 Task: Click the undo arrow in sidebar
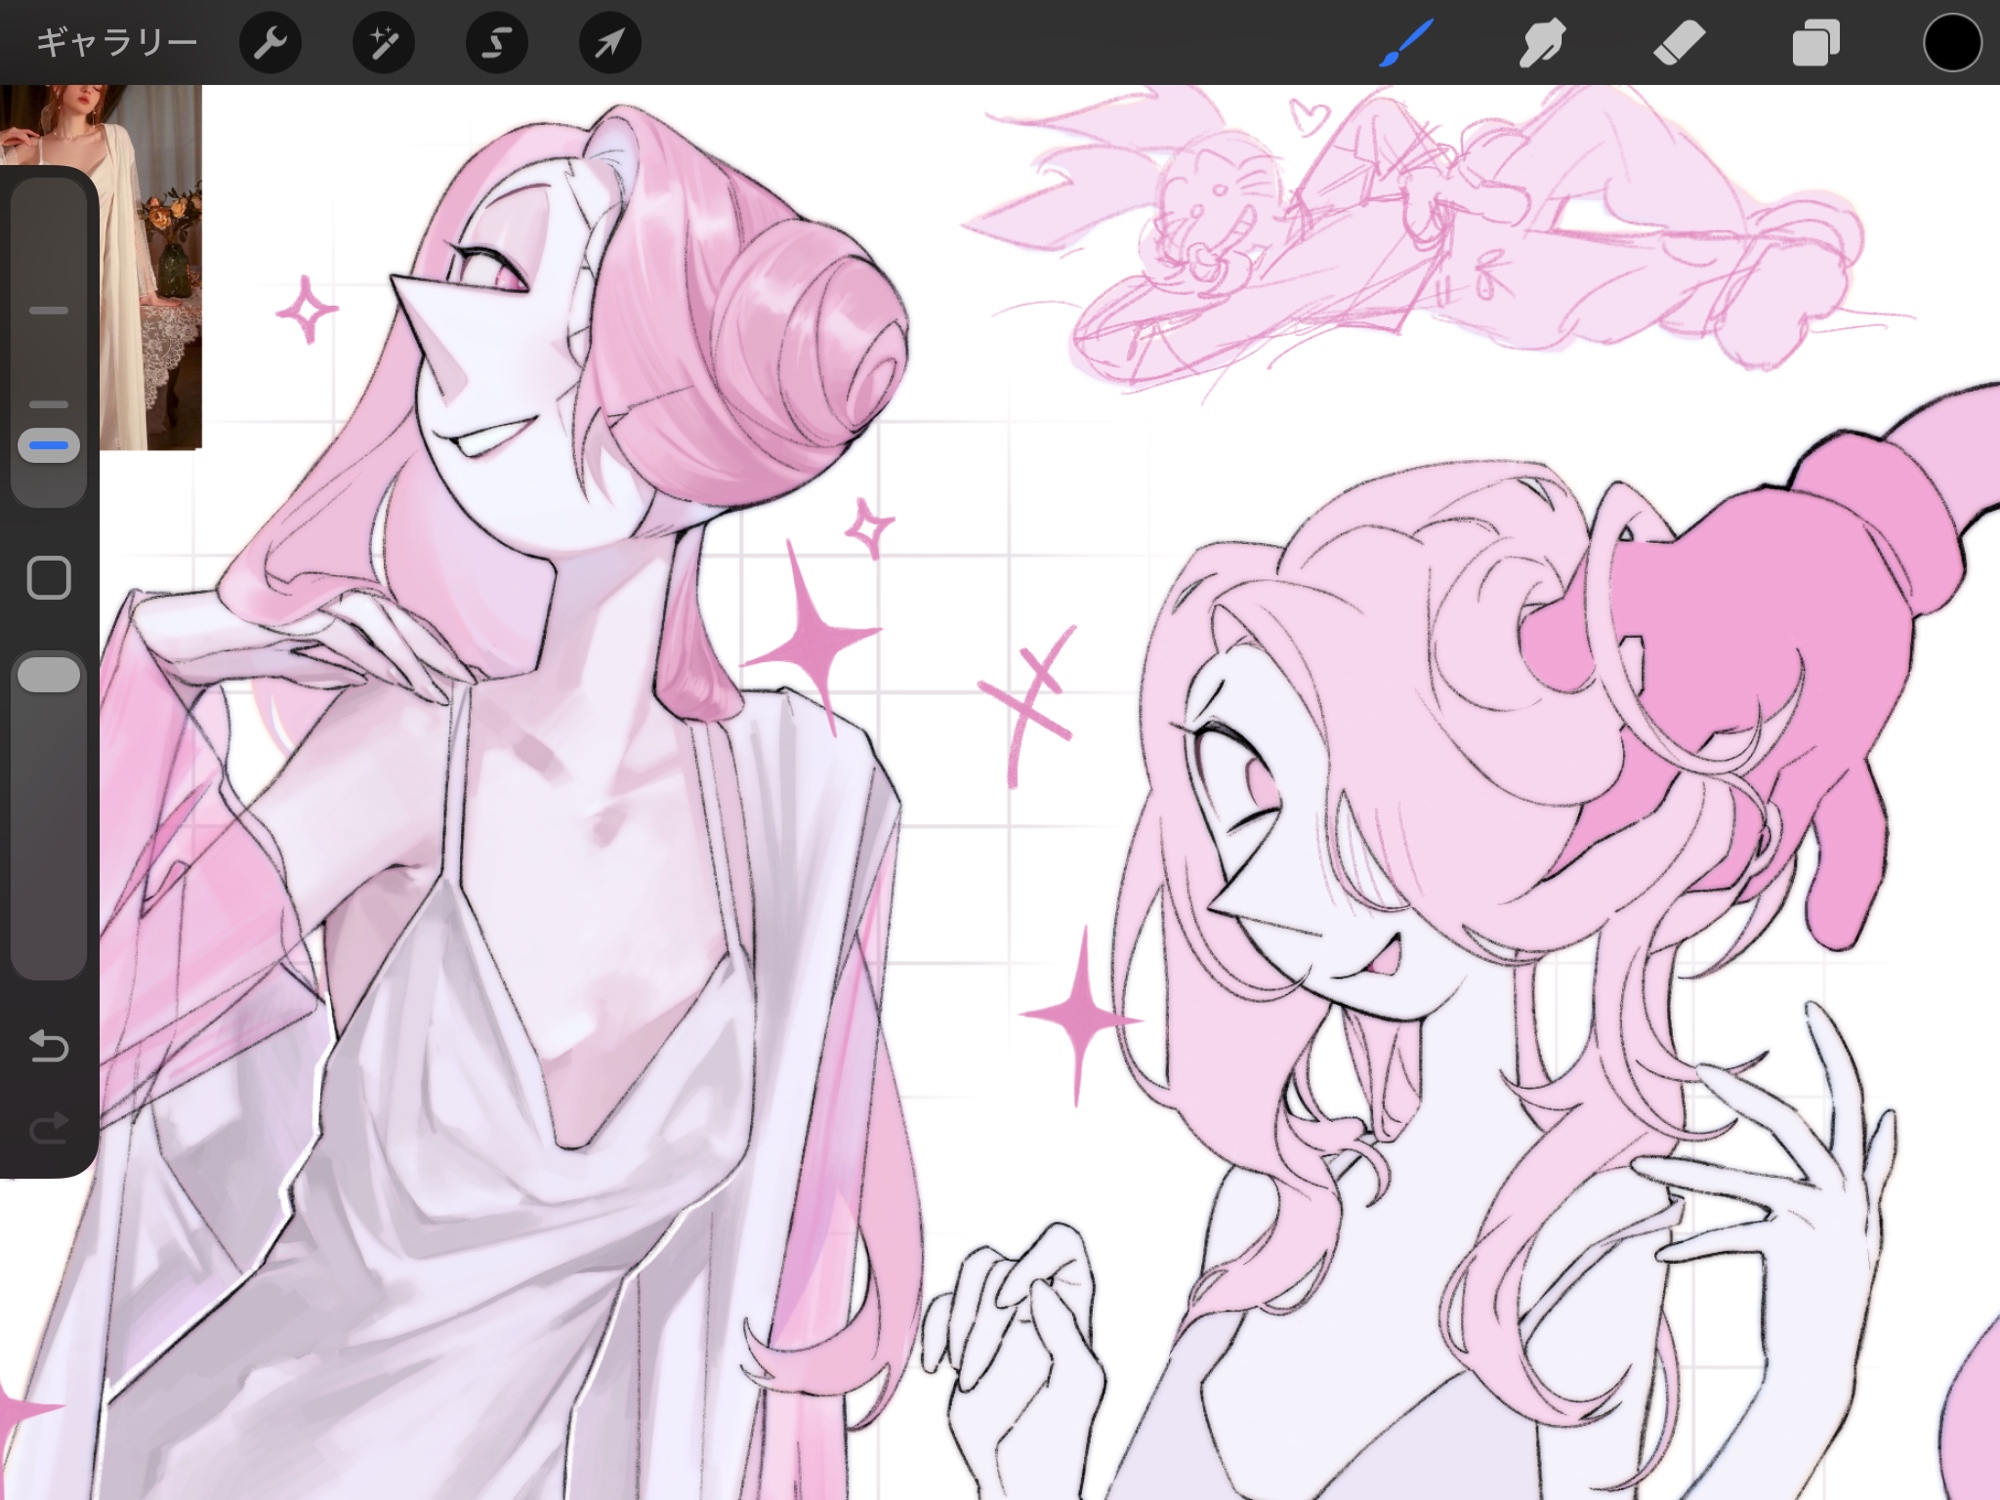pyautogui.click(x=49, y=1046)
